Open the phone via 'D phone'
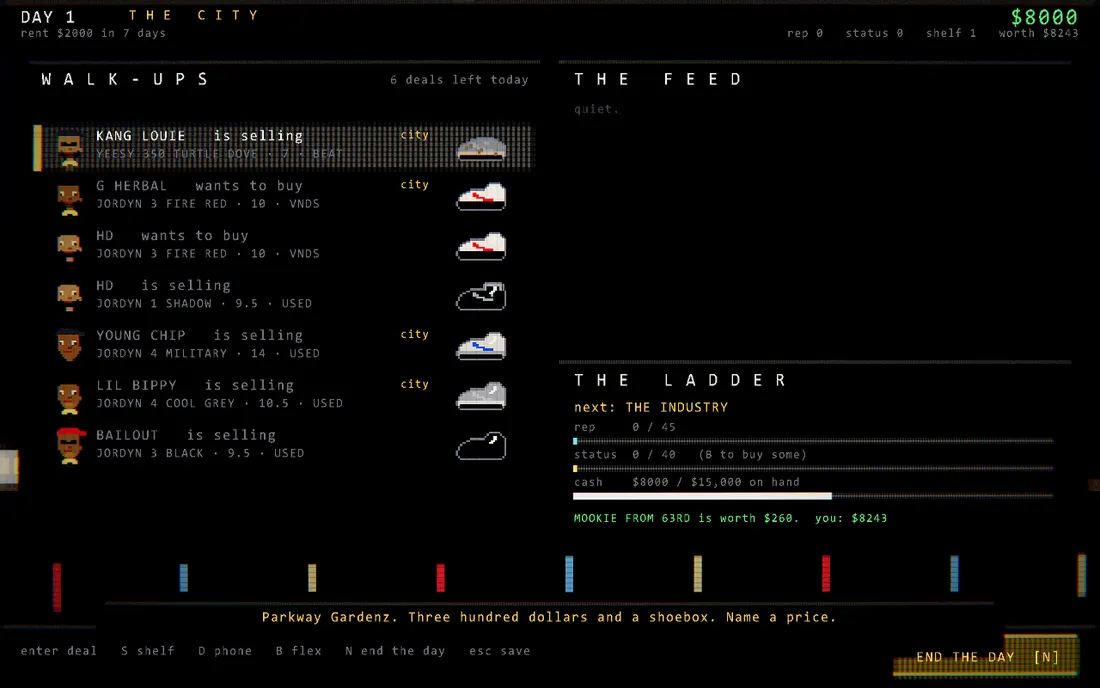This screenshot has height=688, width=1100. point(224,651)
